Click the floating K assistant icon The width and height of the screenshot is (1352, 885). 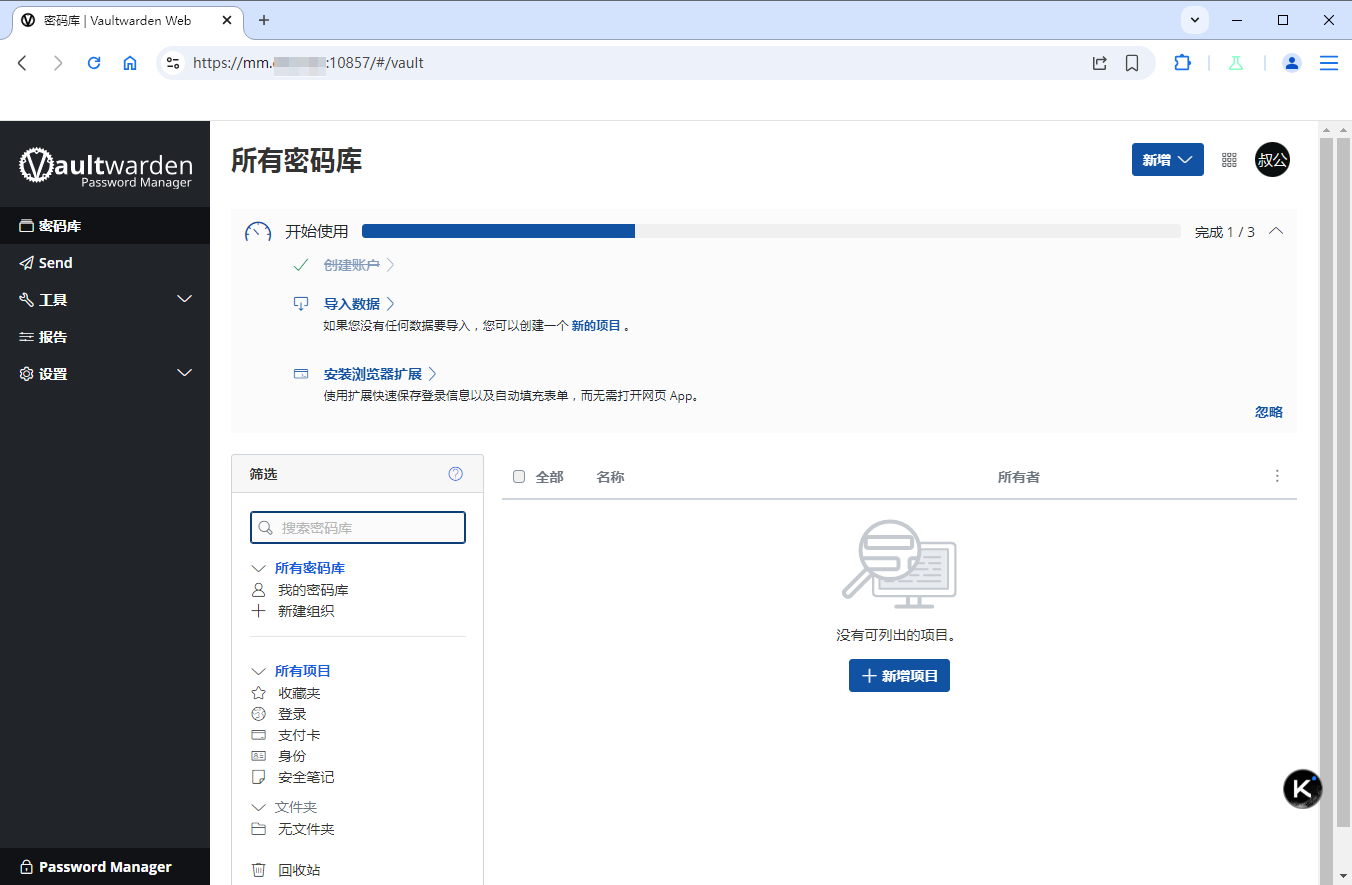point(1302,788)
